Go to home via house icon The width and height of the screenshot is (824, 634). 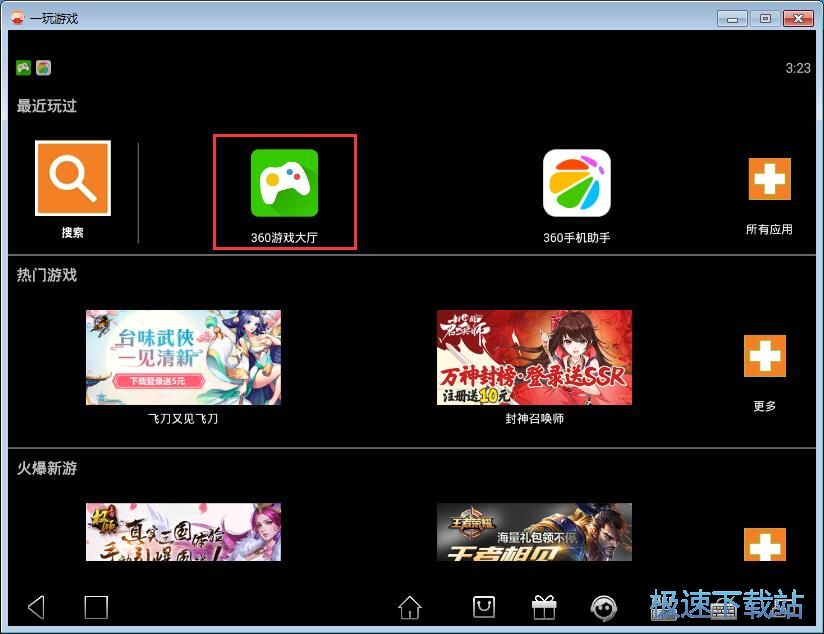pyautogui.click(x=409, y=607)
